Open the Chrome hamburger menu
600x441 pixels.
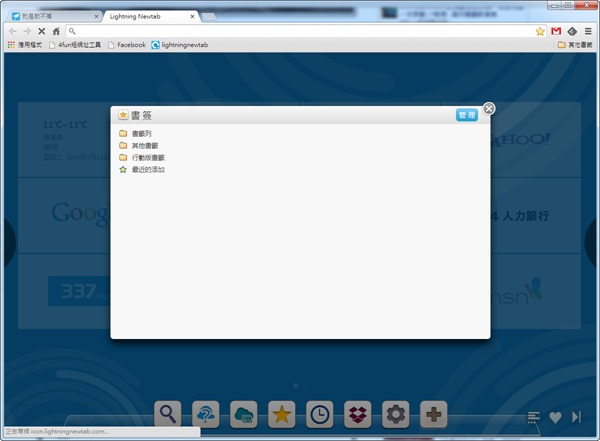pos(588,31)
